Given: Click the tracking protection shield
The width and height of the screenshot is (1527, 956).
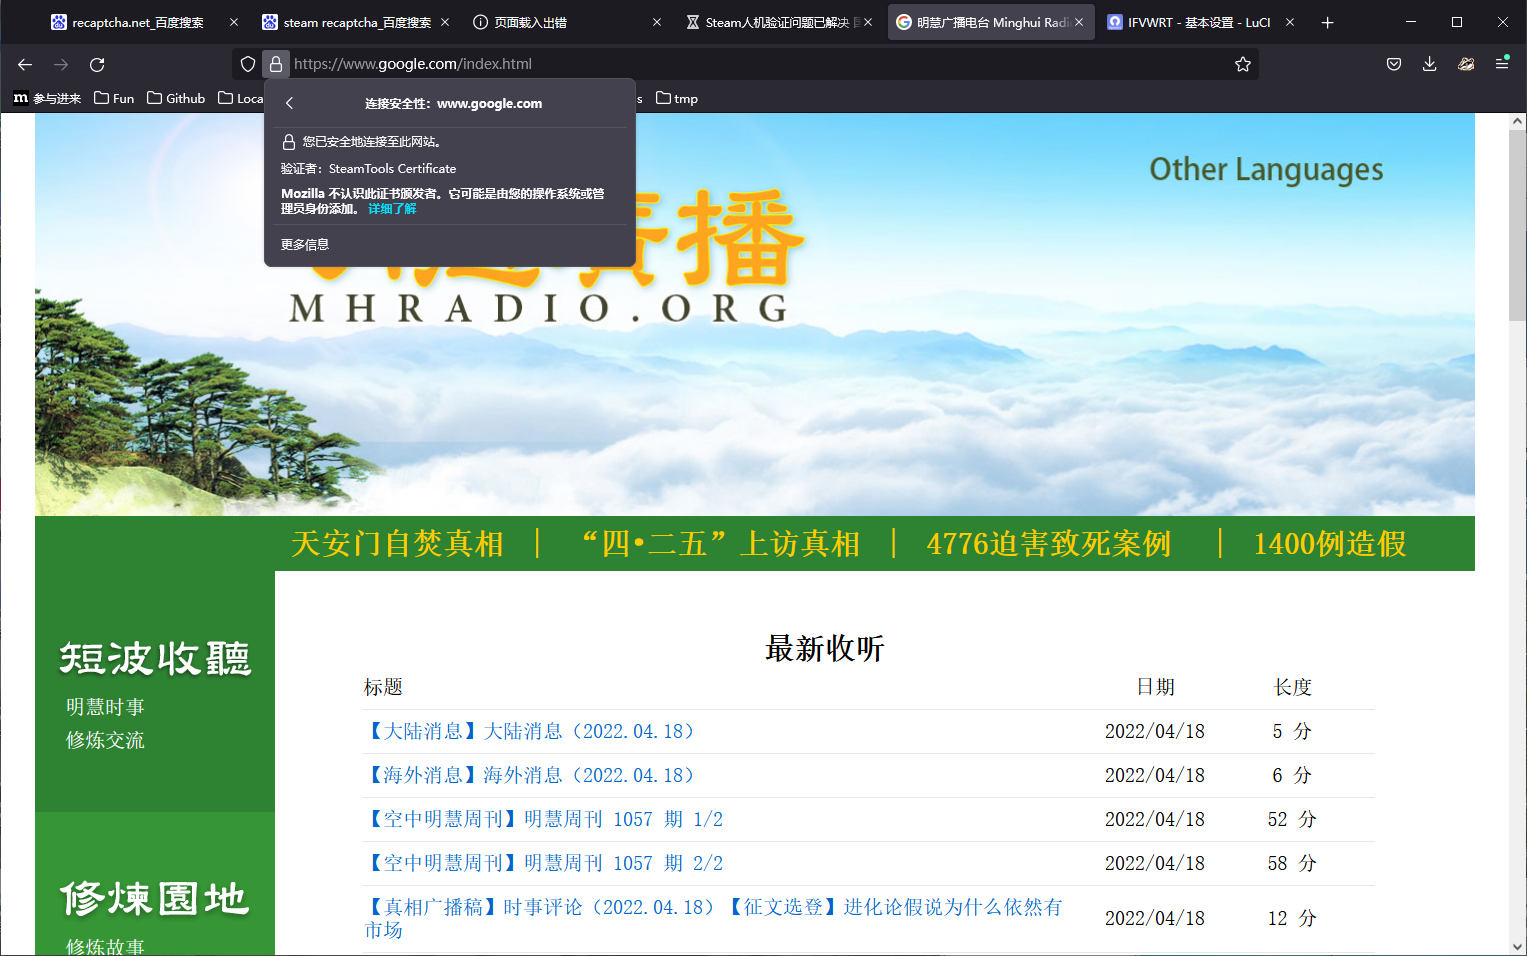Looking at the screenshot, I should click(247, 64).
